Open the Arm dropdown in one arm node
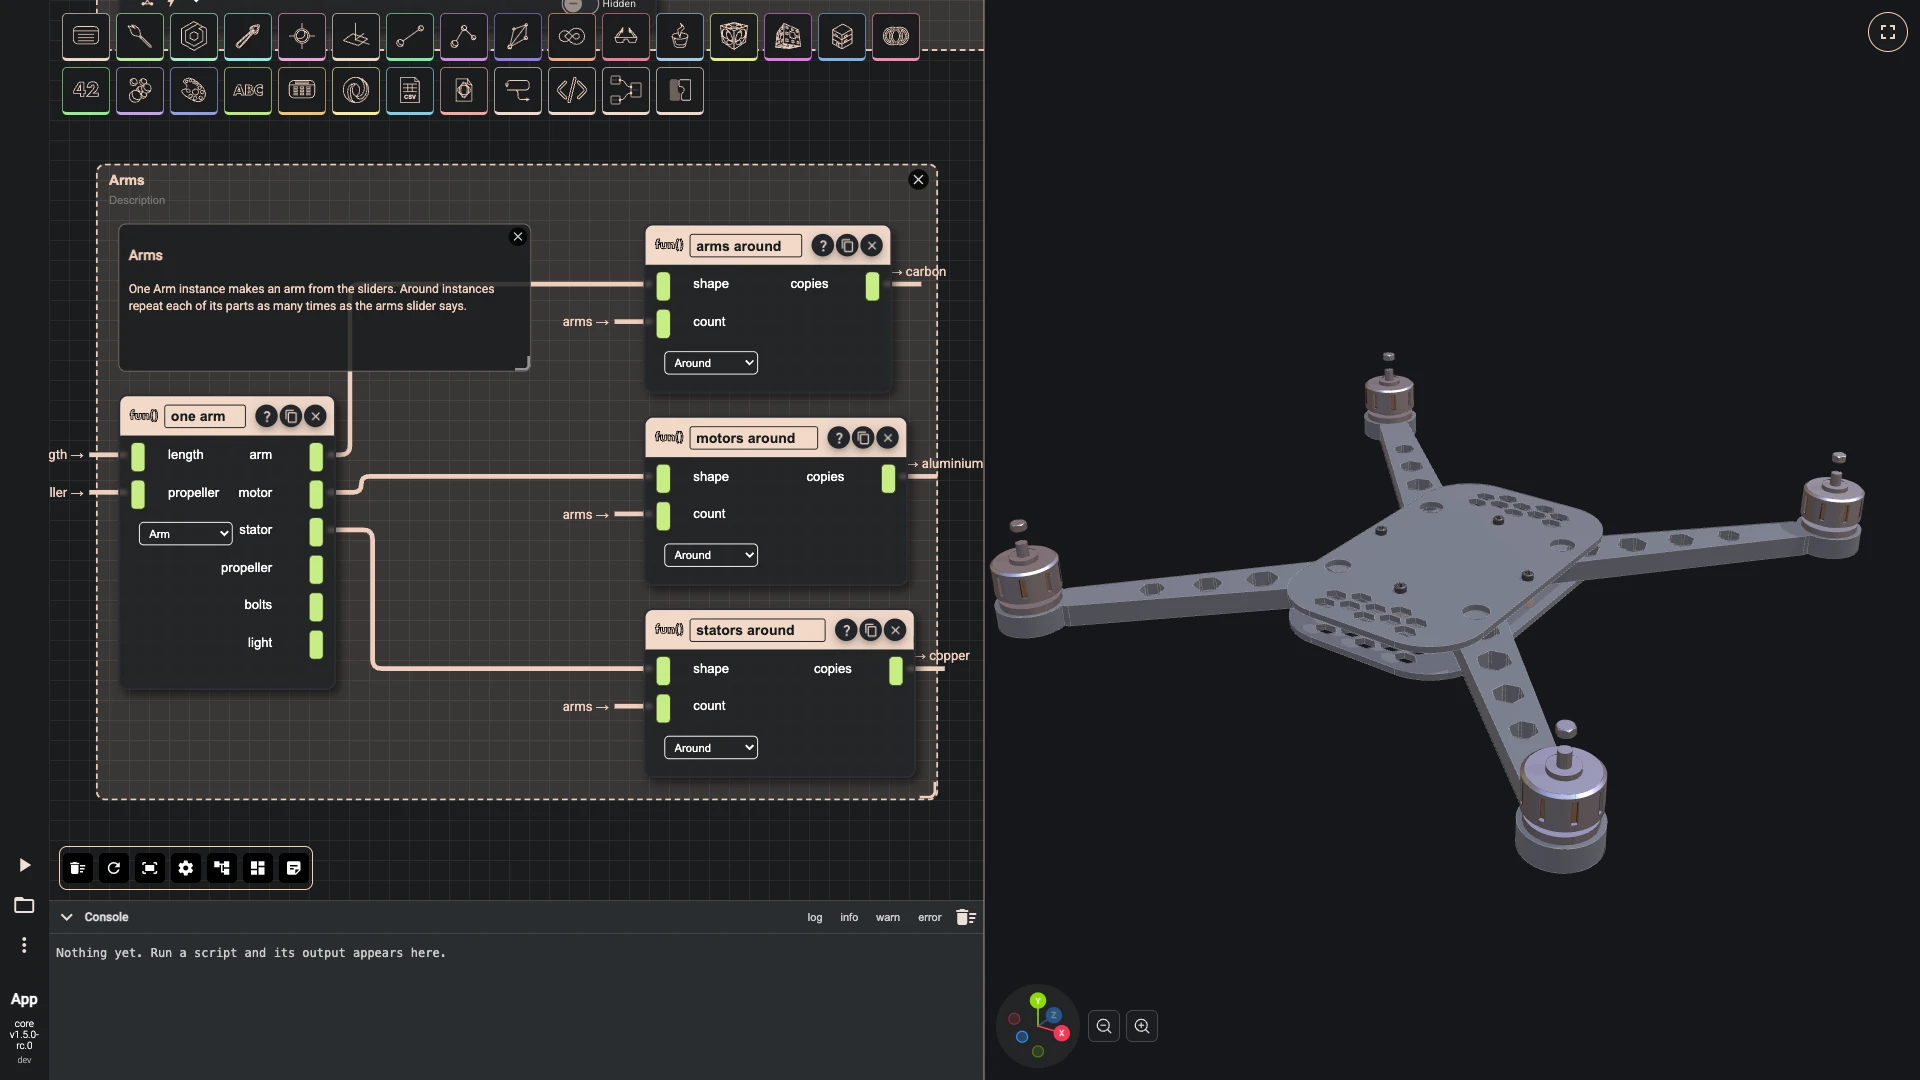Screen dimensions: 1920x1080 coord(186,534)
